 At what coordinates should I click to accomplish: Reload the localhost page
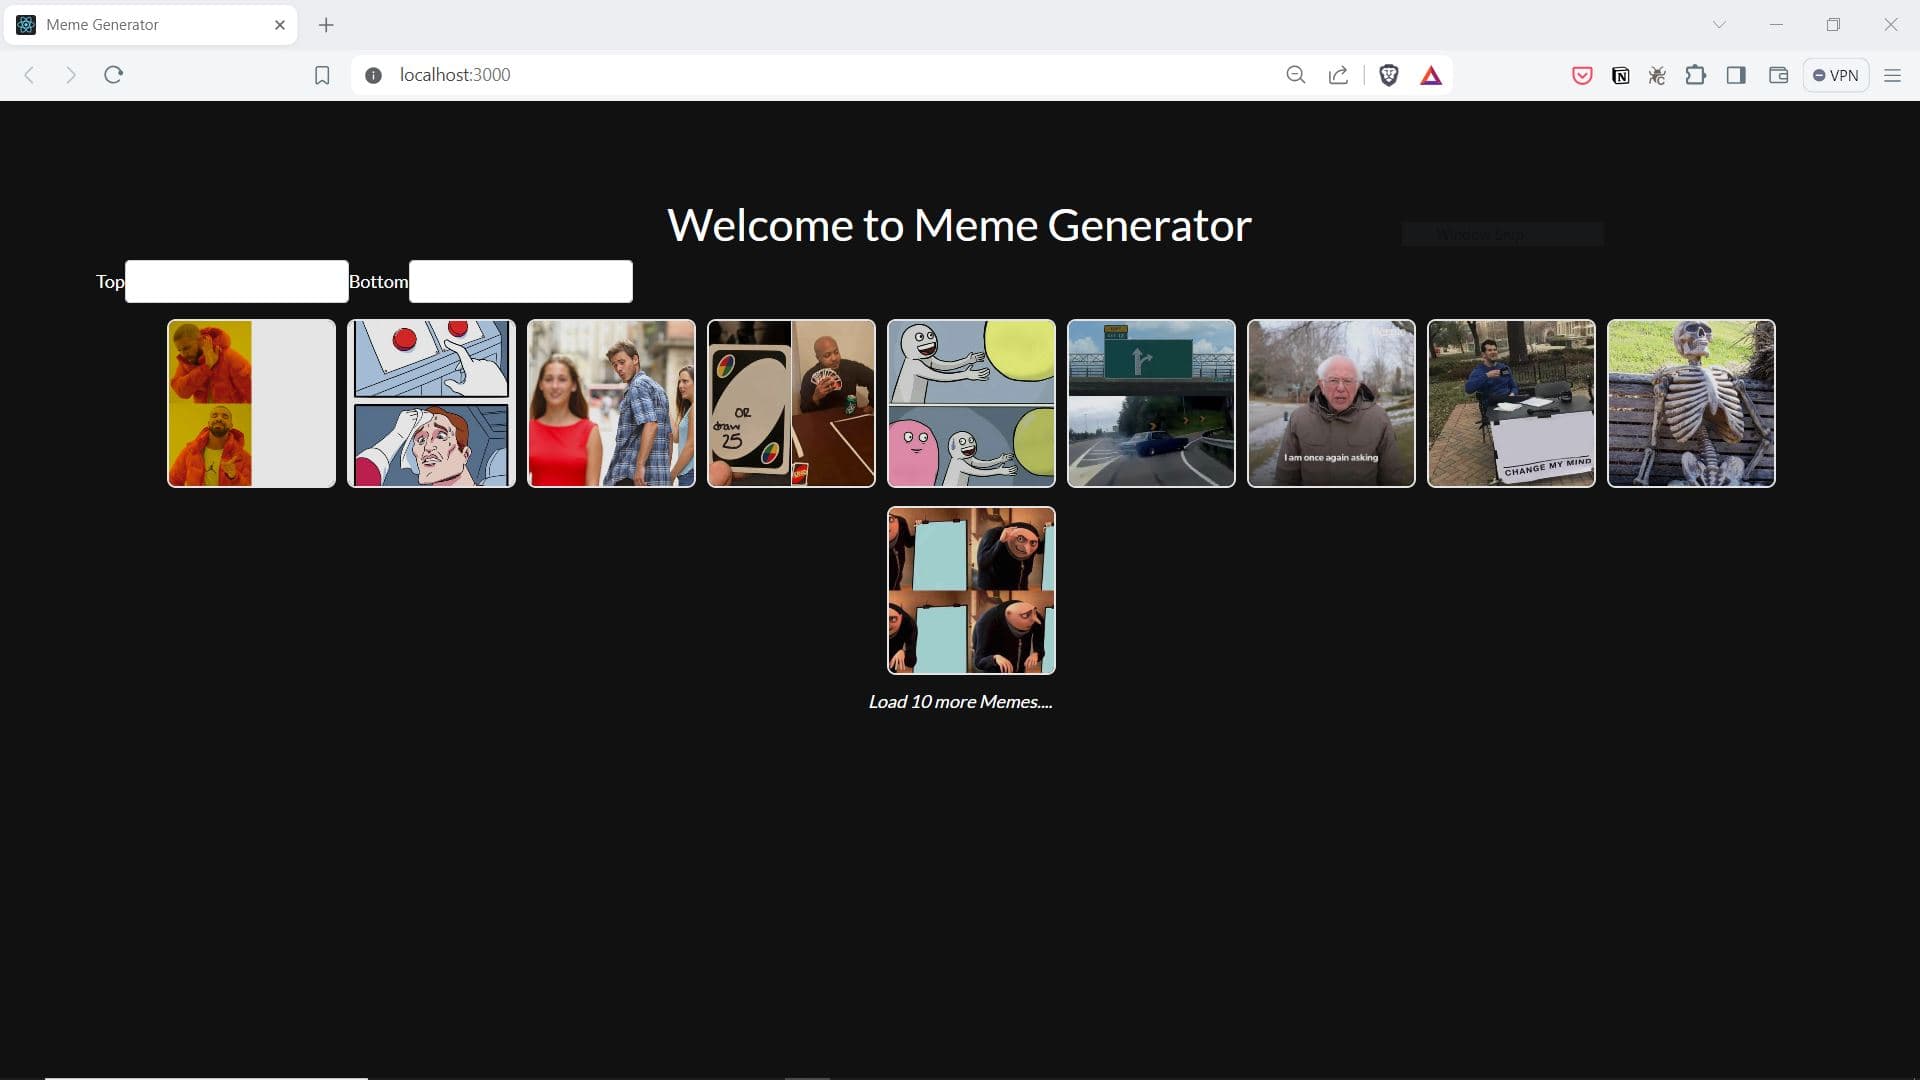tap(113, 75)
